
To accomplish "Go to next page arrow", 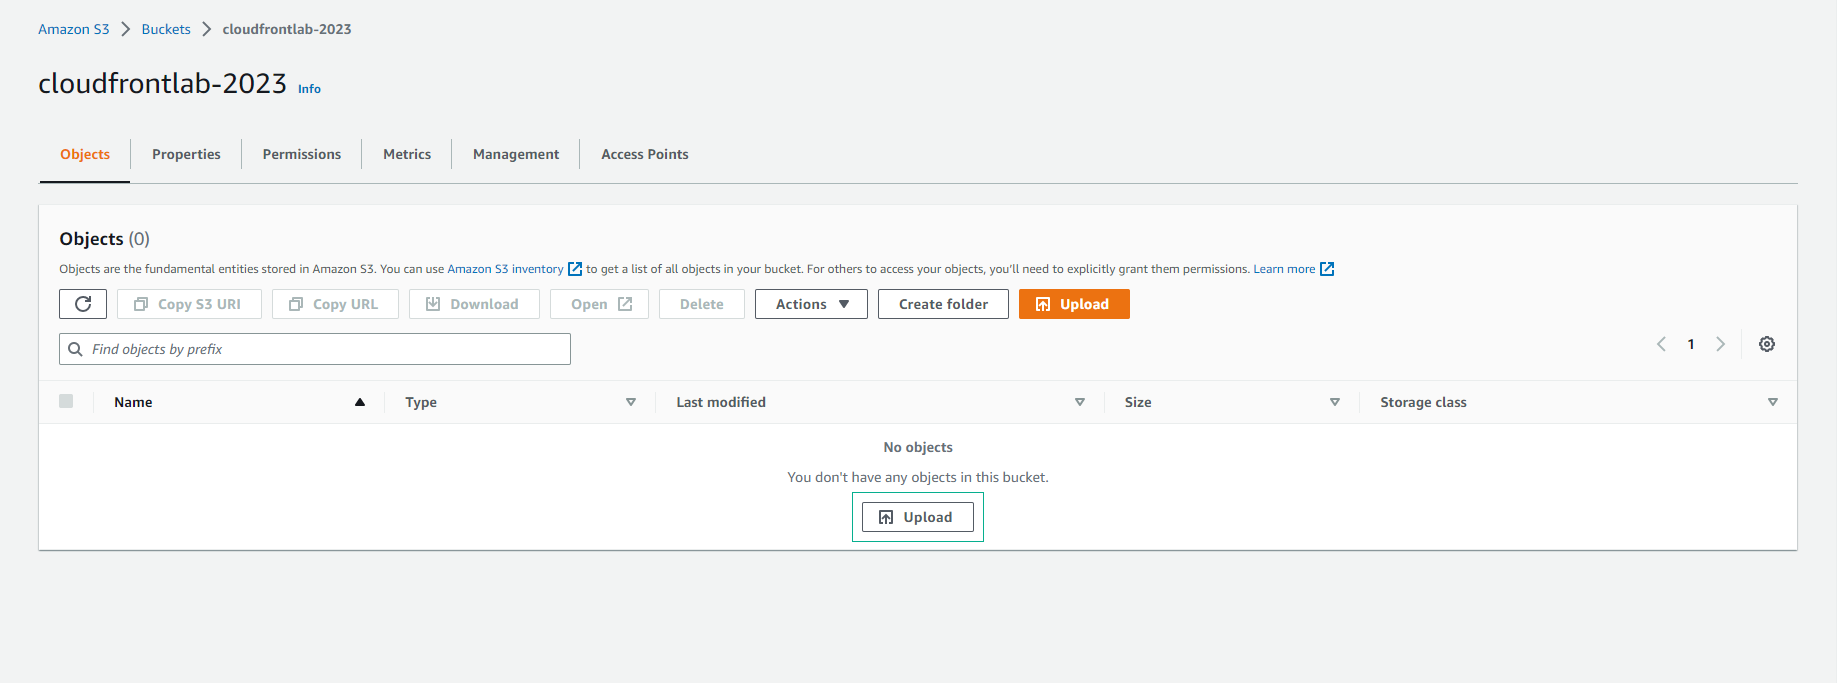I will click(x=1720, y=344).
